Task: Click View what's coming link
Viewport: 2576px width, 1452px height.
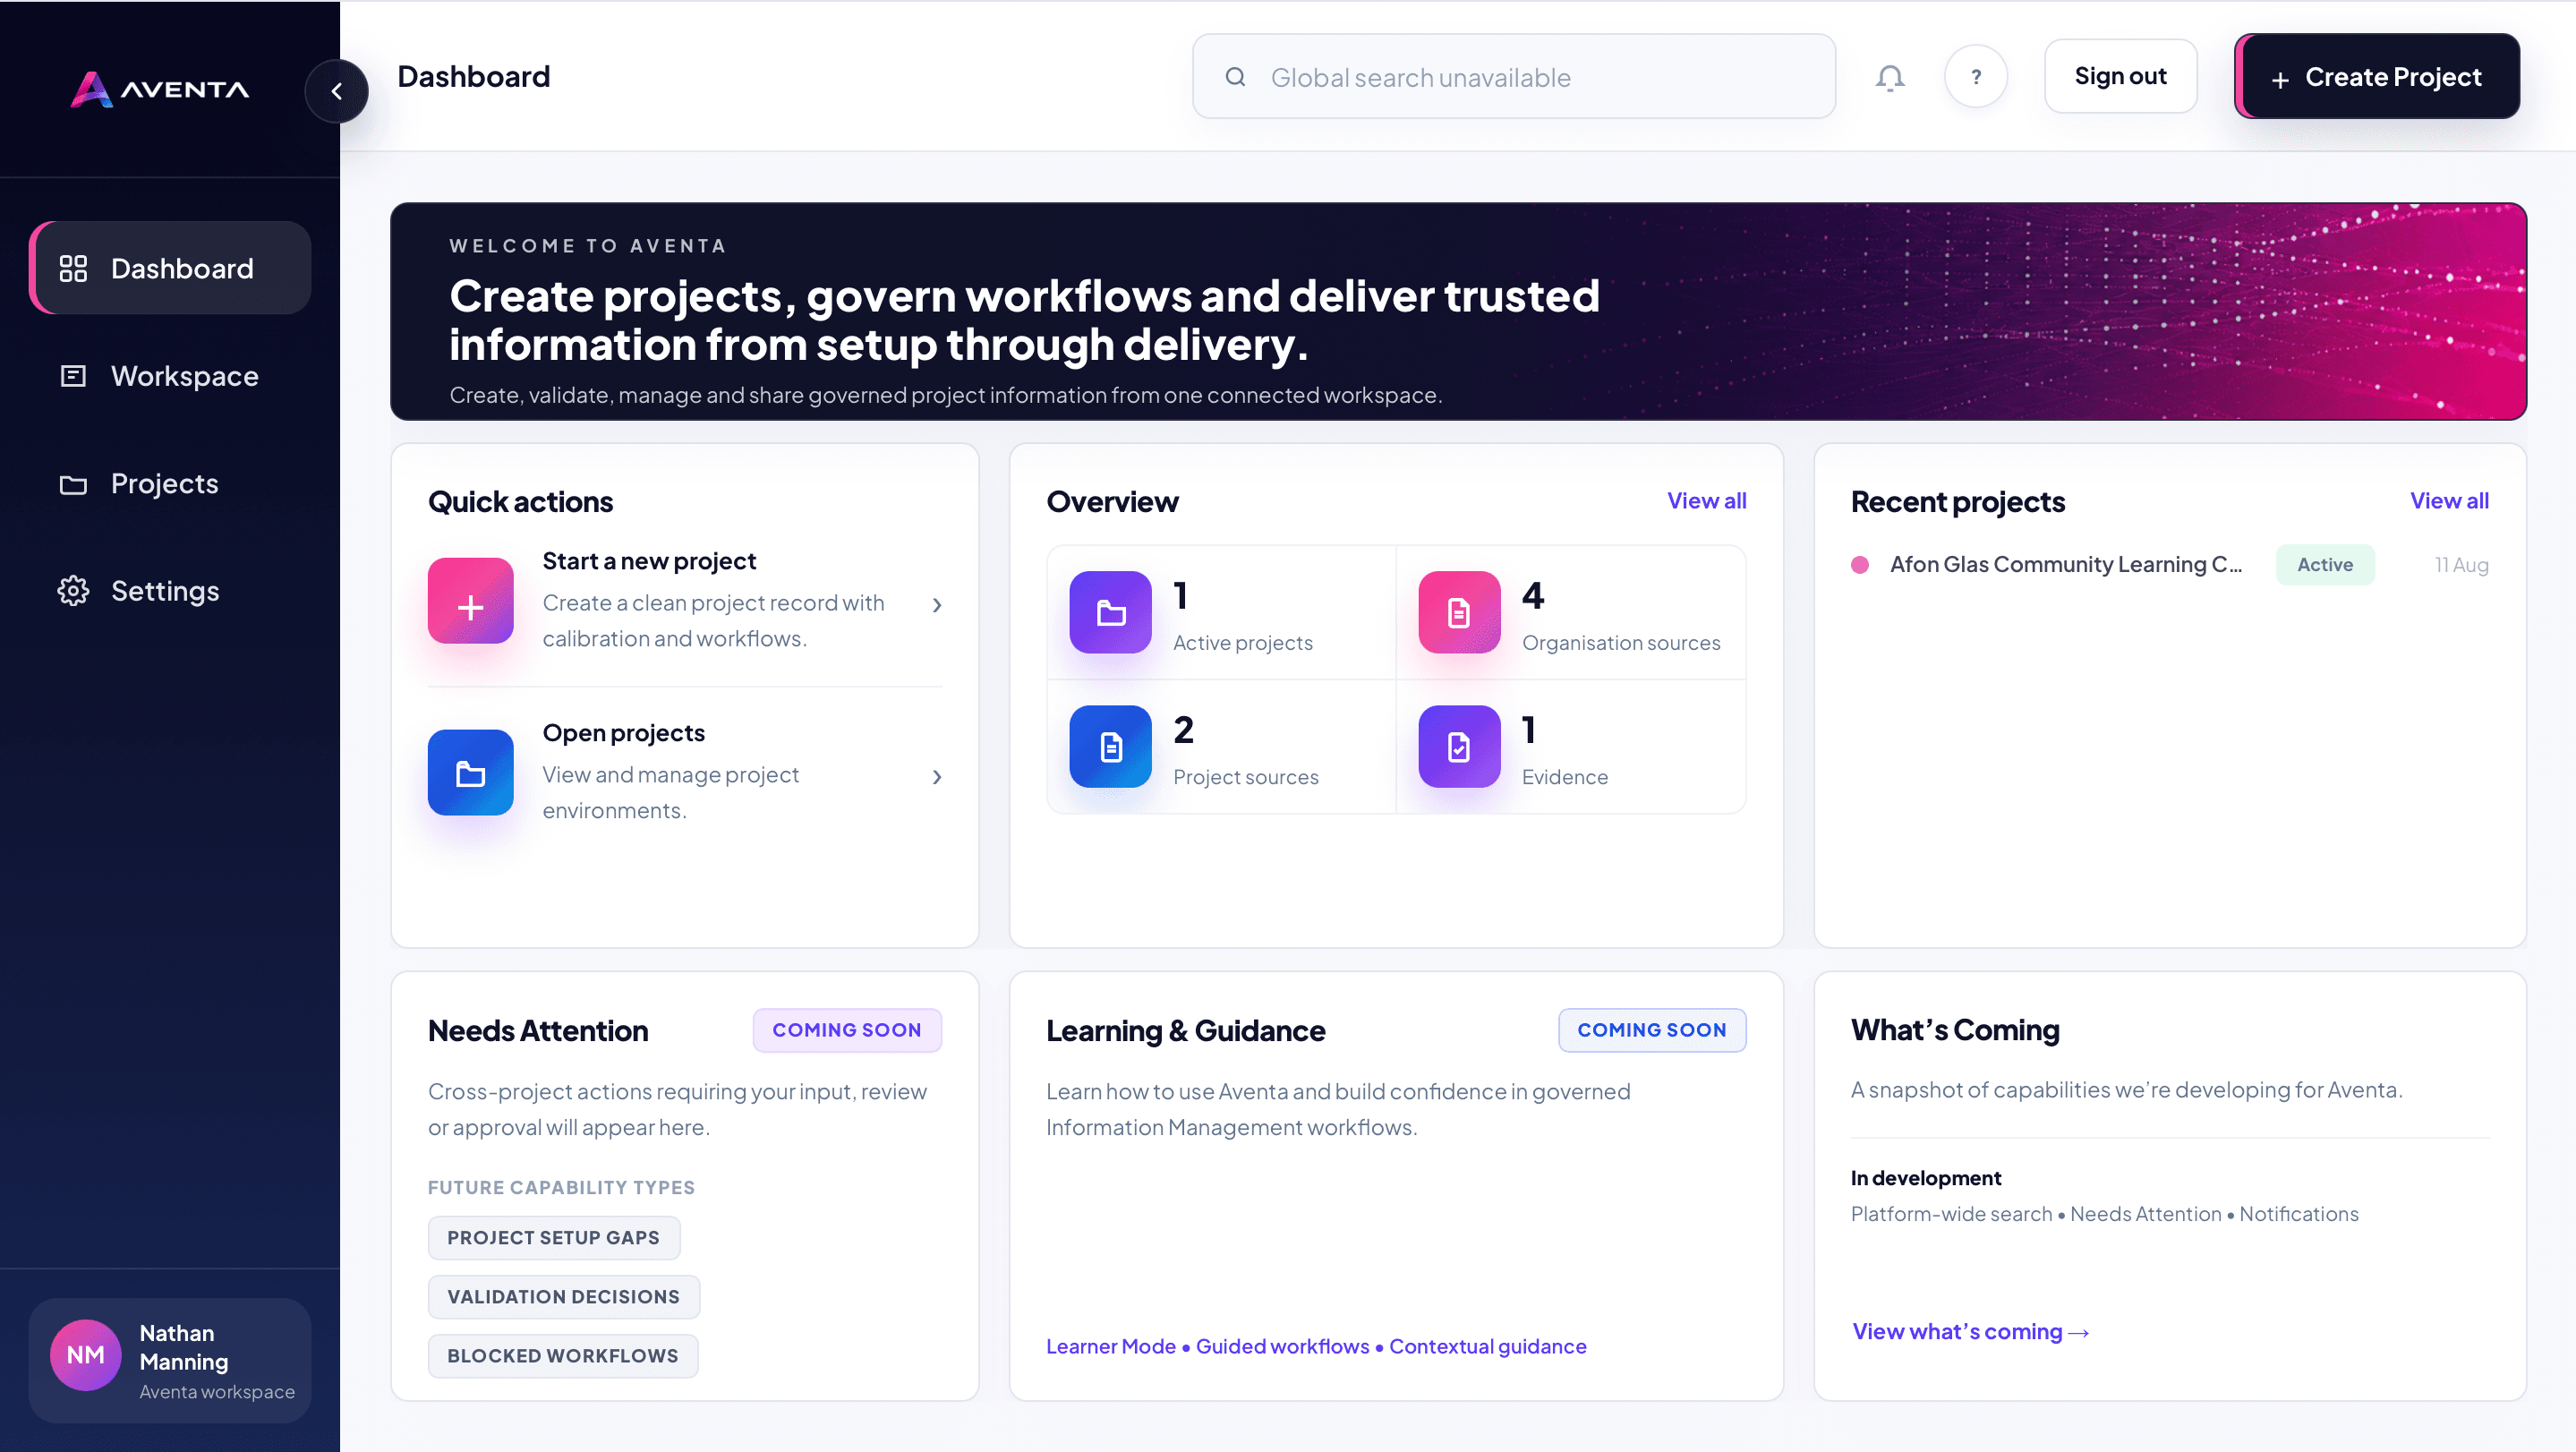Action: coord(1970,1332)
